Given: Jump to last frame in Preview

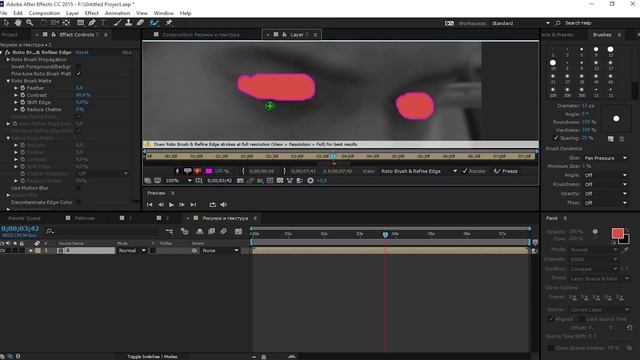Looking at the screenshot, I should (x=193, y=204).
